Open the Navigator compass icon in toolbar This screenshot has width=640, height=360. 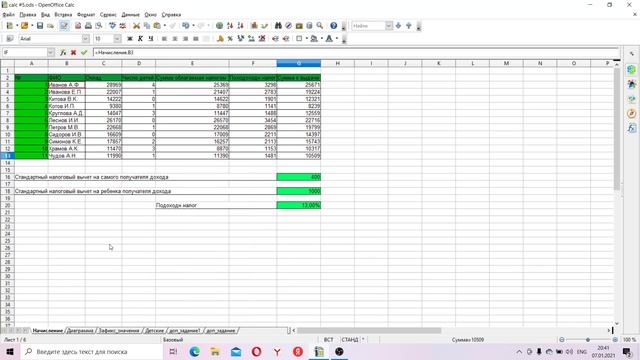click(289, 26)
